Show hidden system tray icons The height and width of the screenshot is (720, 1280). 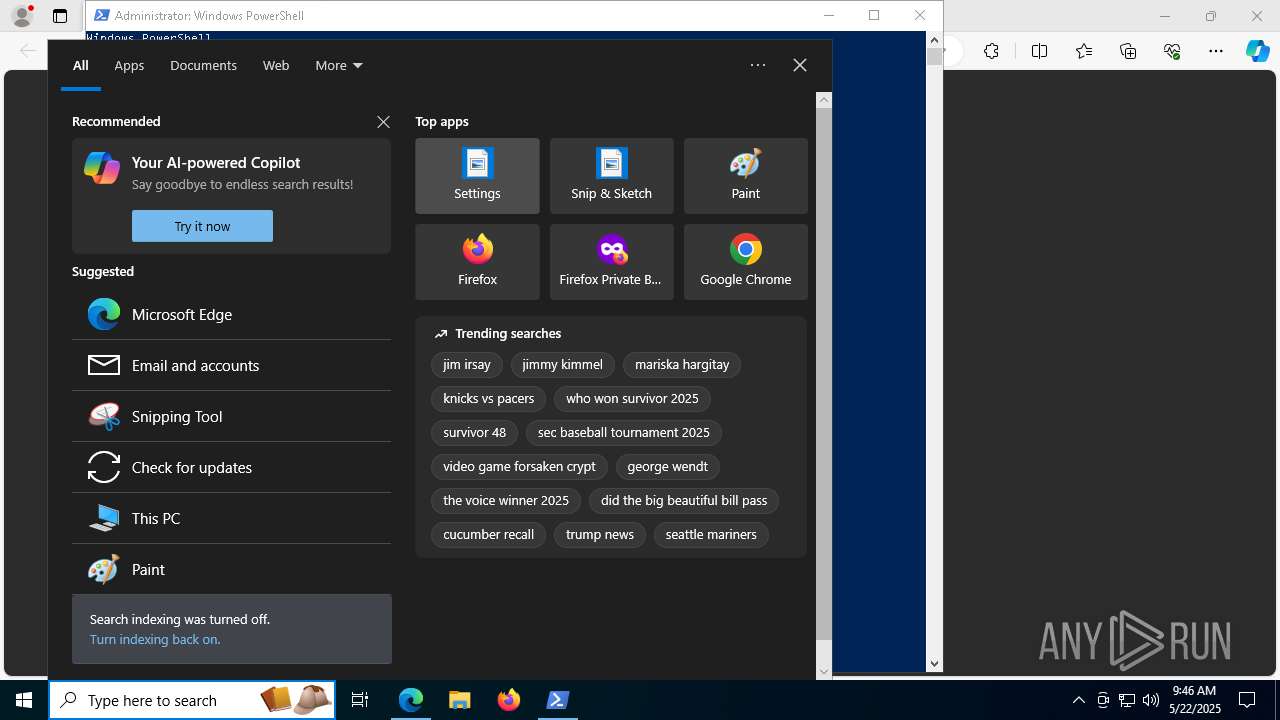point(1078,700)
